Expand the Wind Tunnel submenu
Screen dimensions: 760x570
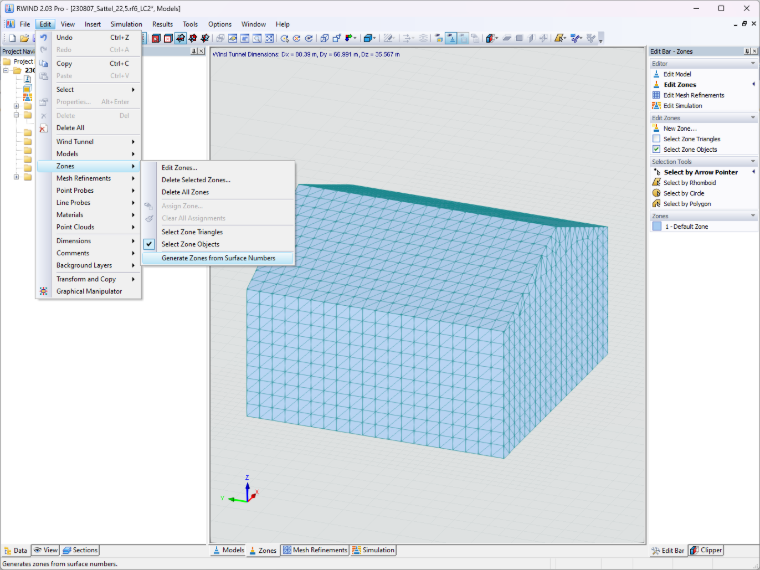(x=89, y=142)
